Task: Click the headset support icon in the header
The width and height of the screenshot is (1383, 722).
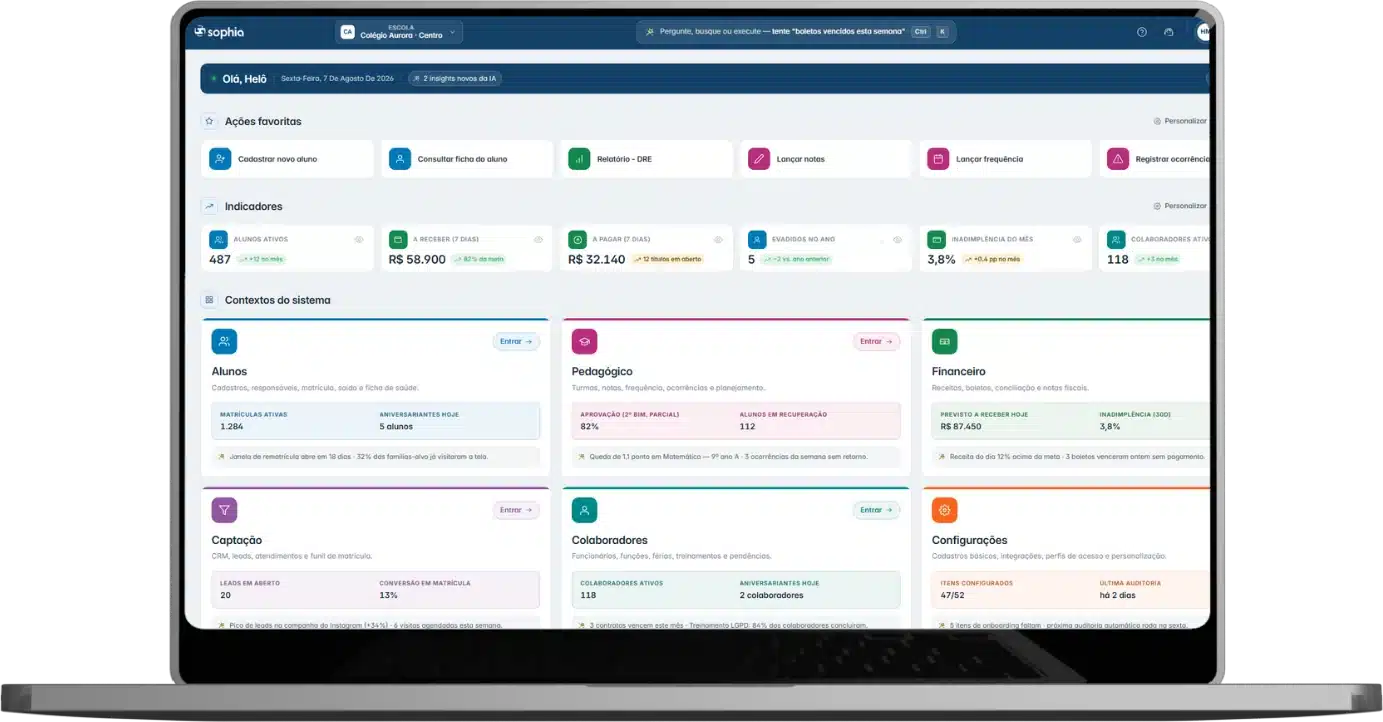Action: pos(1169,32)
